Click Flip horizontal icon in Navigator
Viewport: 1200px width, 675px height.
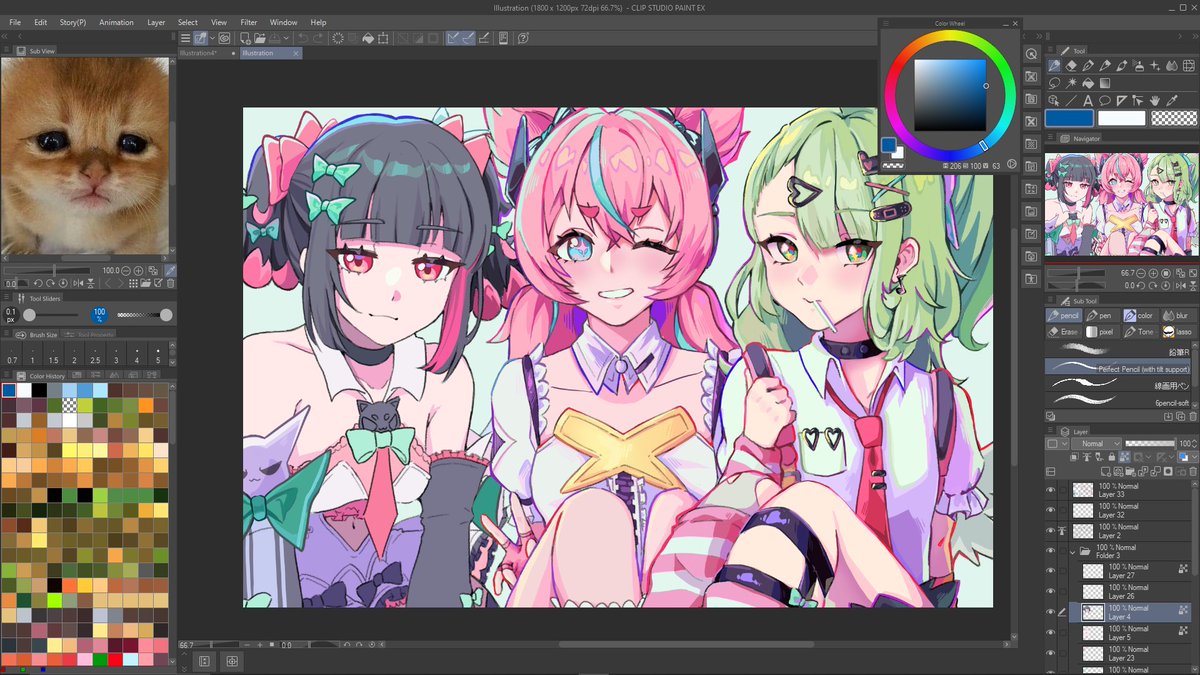point(1180,285)
